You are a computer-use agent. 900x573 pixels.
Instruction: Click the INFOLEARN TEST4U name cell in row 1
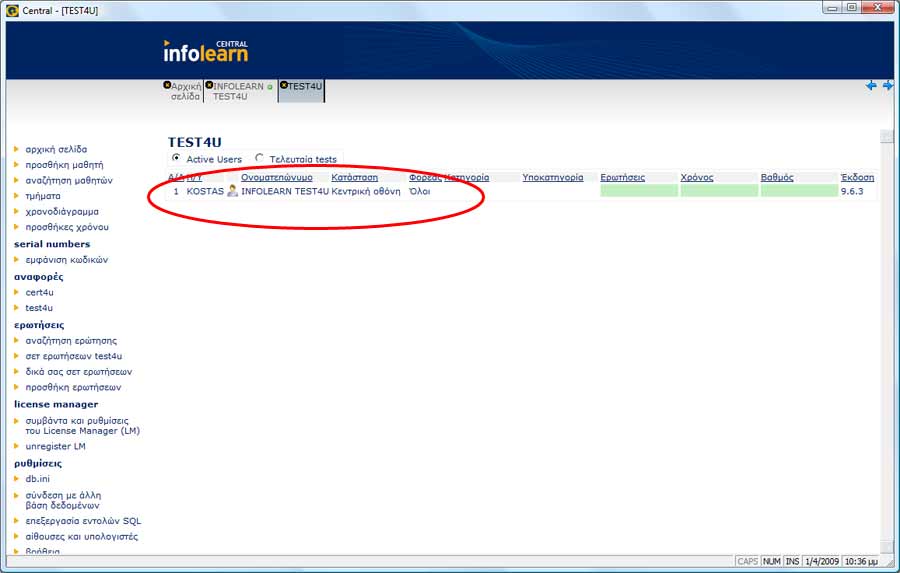coord(285,191)
